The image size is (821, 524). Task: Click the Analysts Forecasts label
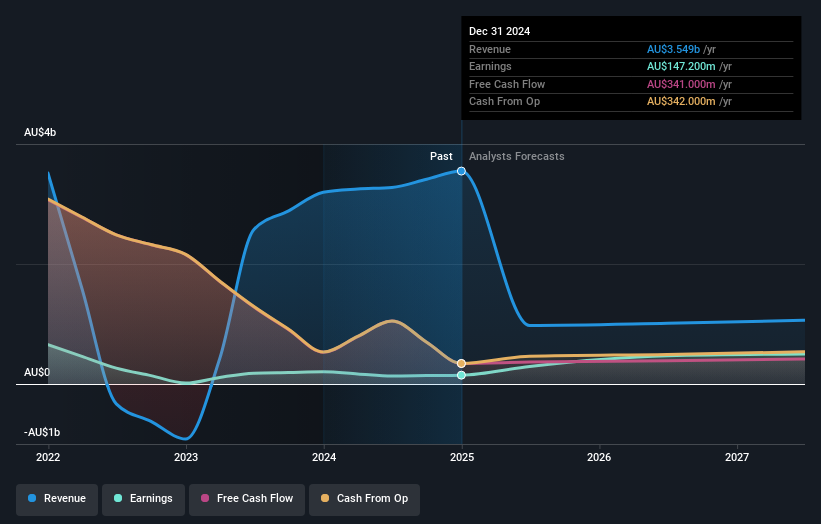[517, 157]
